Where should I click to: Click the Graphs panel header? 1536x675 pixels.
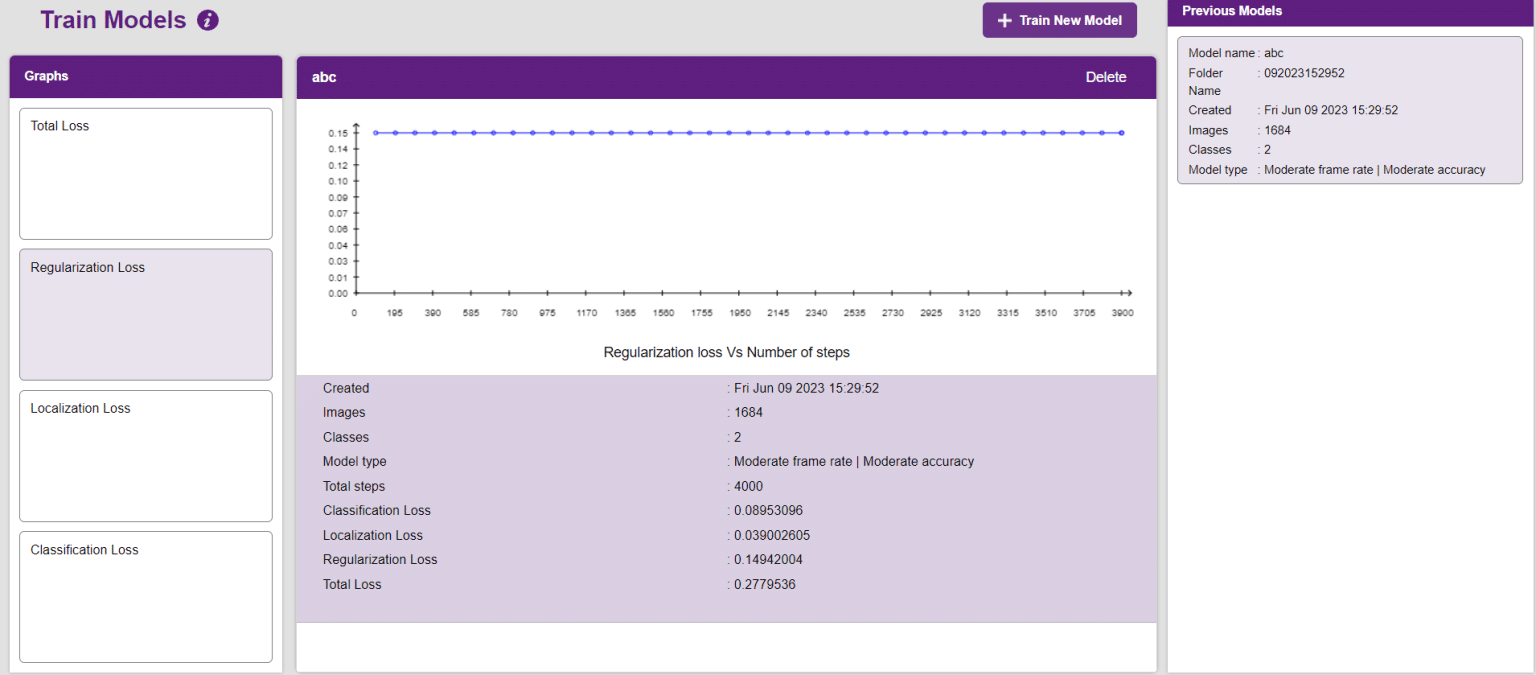[145, 76]
